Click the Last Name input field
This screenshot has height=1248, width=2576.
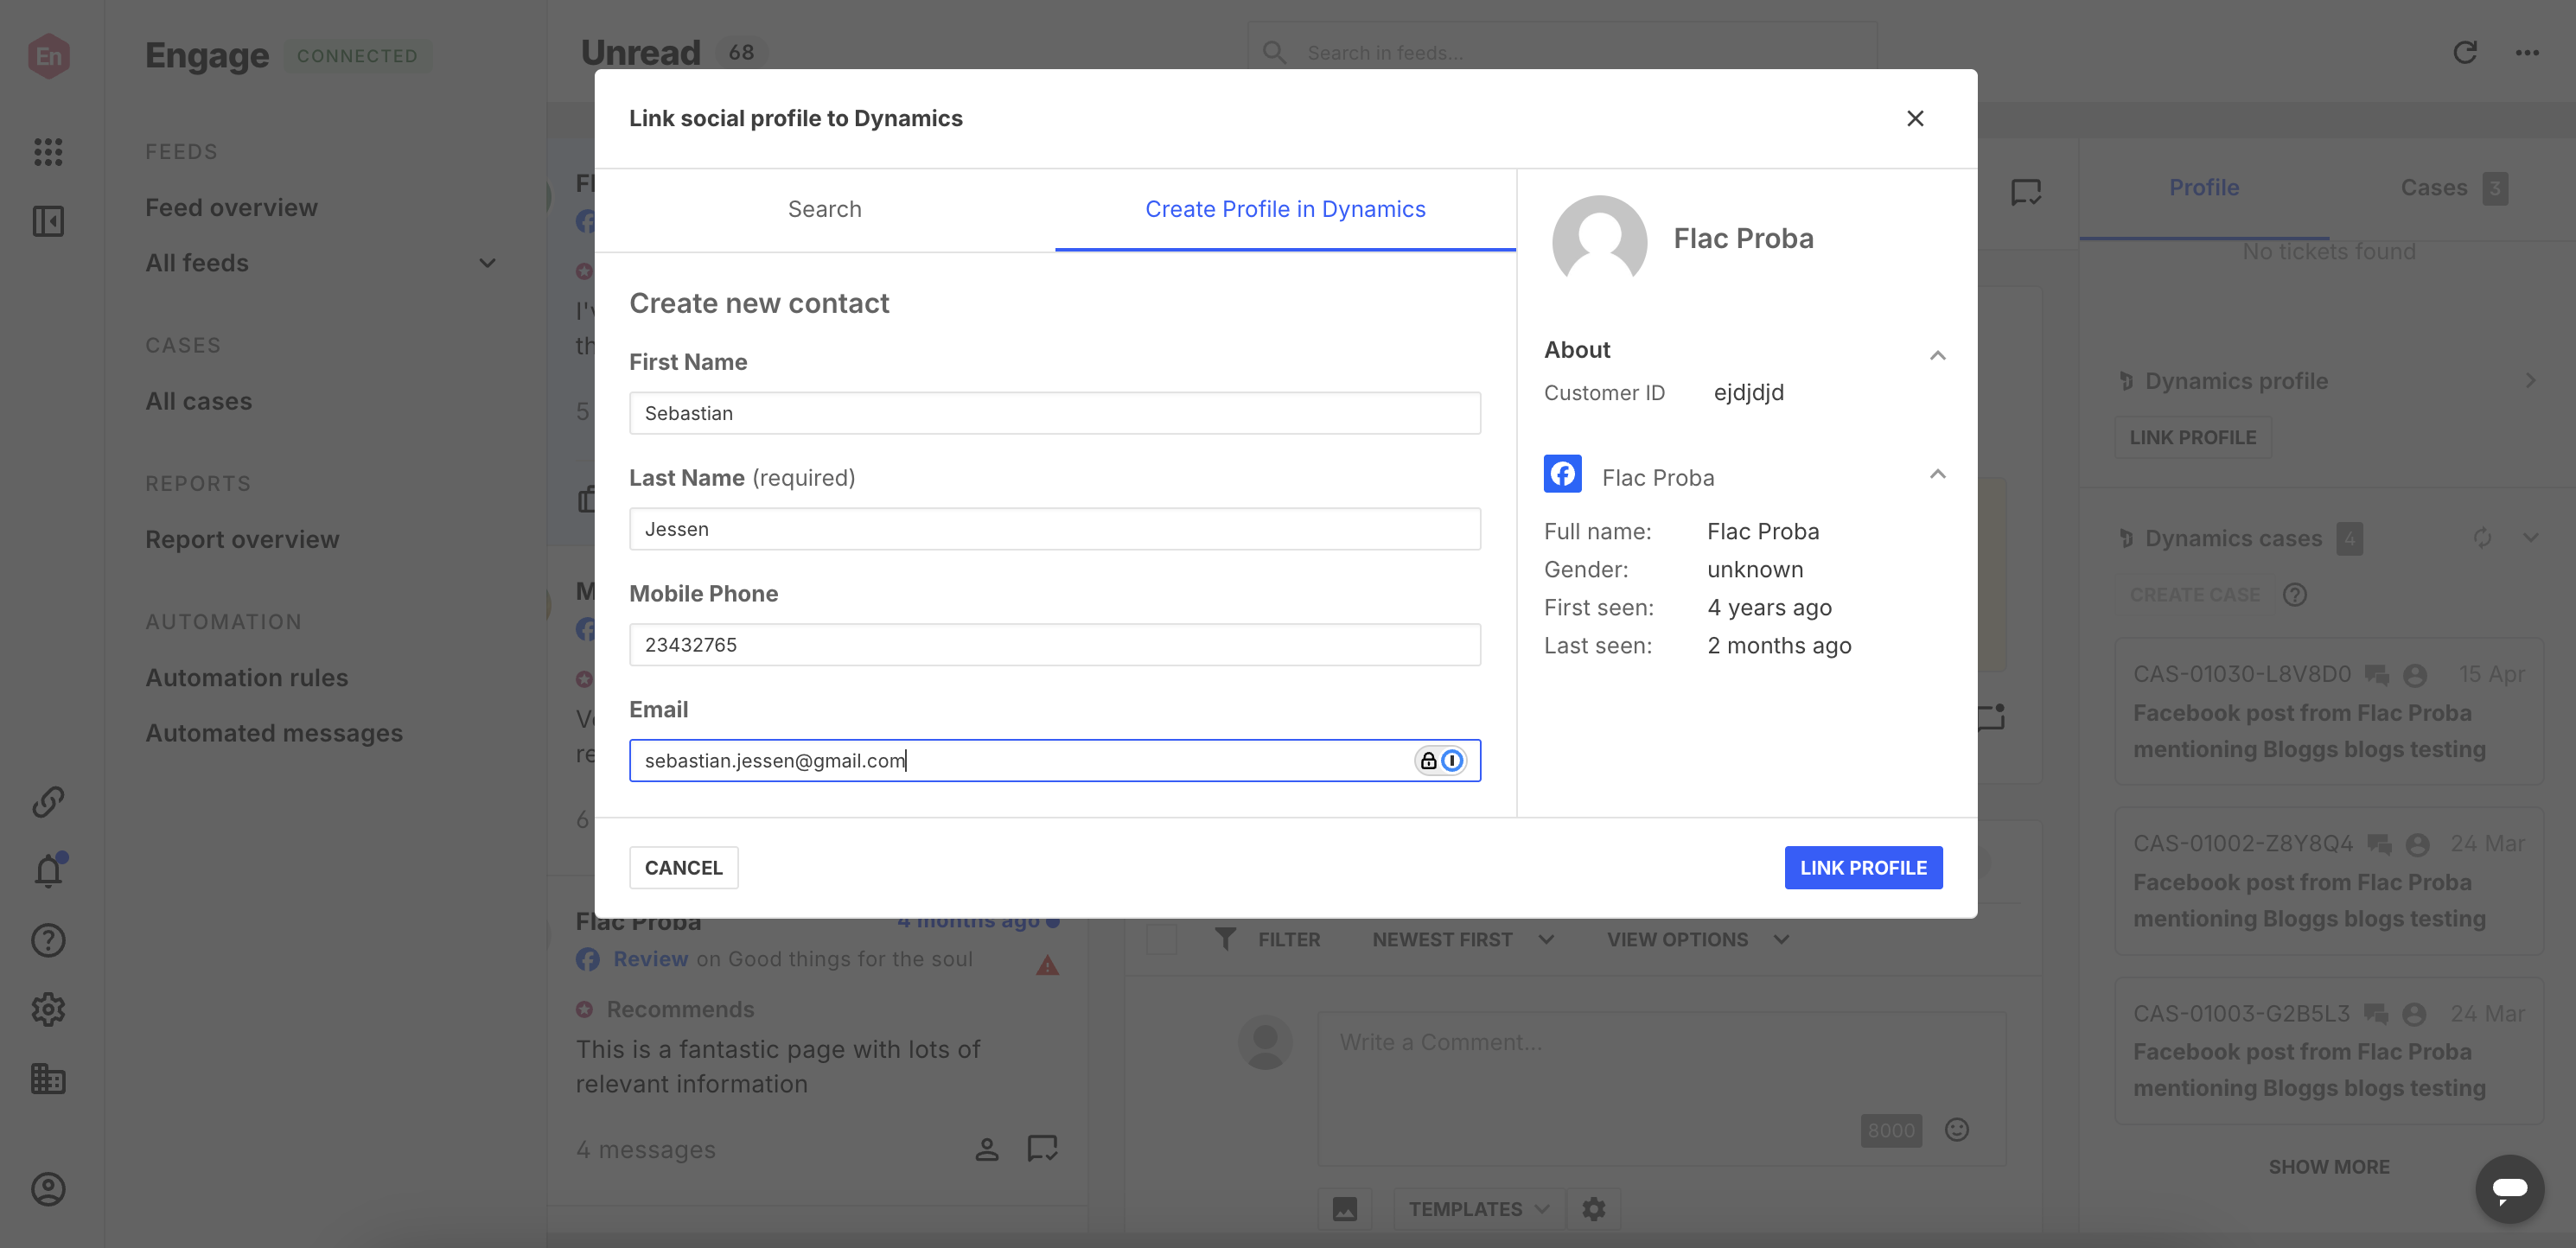(1054, 529)
